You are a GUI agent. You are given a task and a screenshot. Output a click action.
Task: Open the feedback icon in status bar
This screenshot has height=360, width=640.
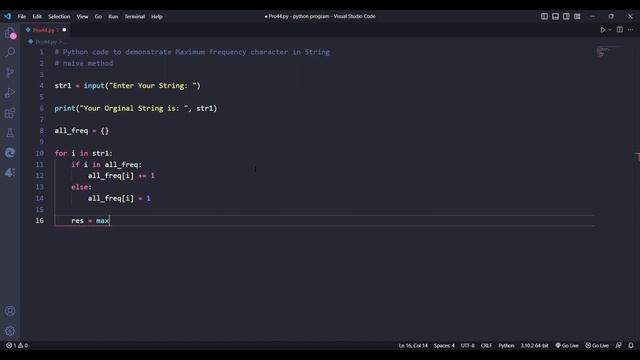619,345
